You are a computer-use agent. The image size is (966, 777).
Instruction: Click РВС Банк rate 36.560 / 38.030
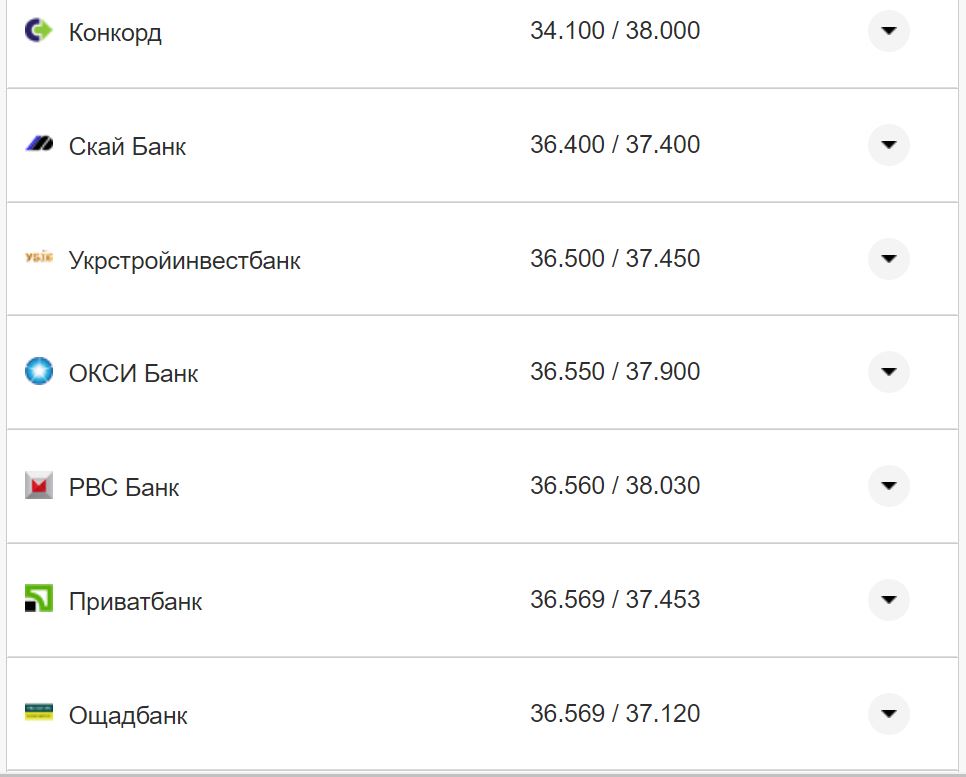coord(614,486)
